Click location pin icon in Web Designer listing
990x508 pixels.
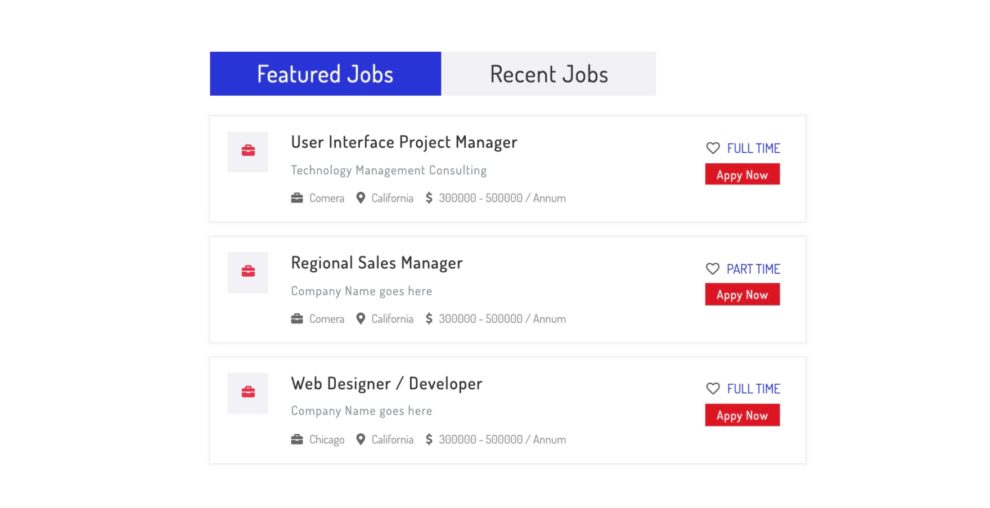361,440
